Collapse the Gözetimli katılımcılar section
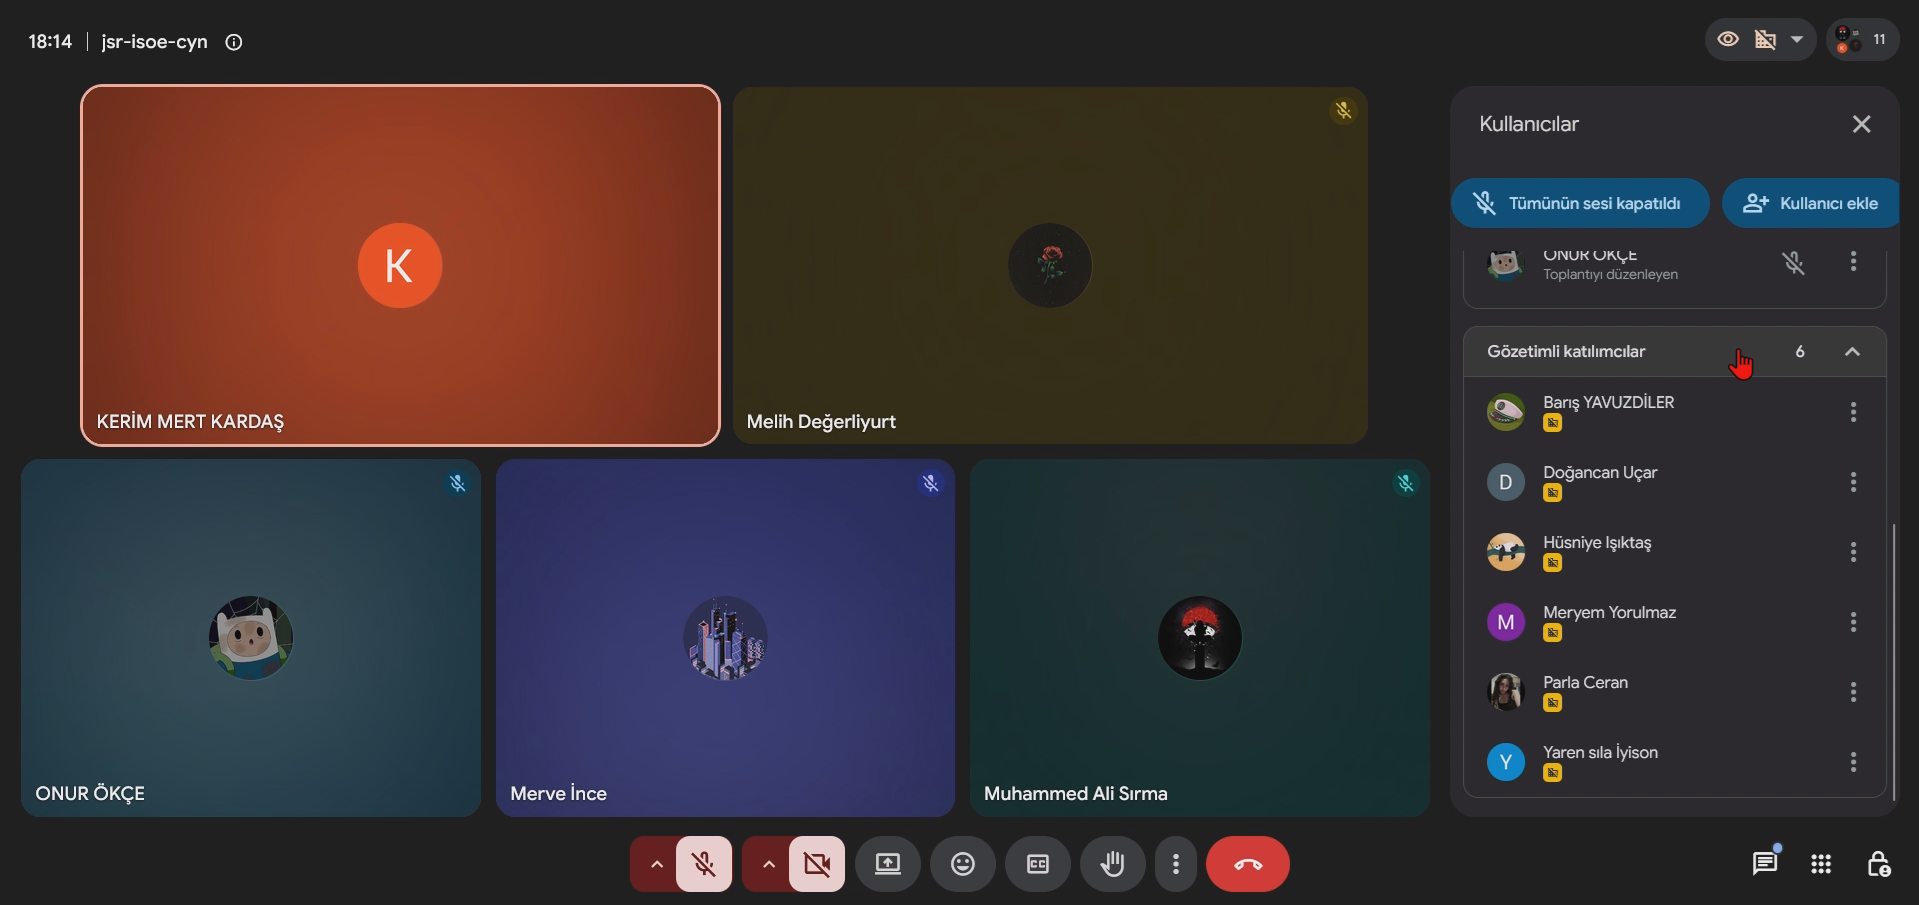The width and height of the screenshot is (1919, 905). pos(1852,352)
